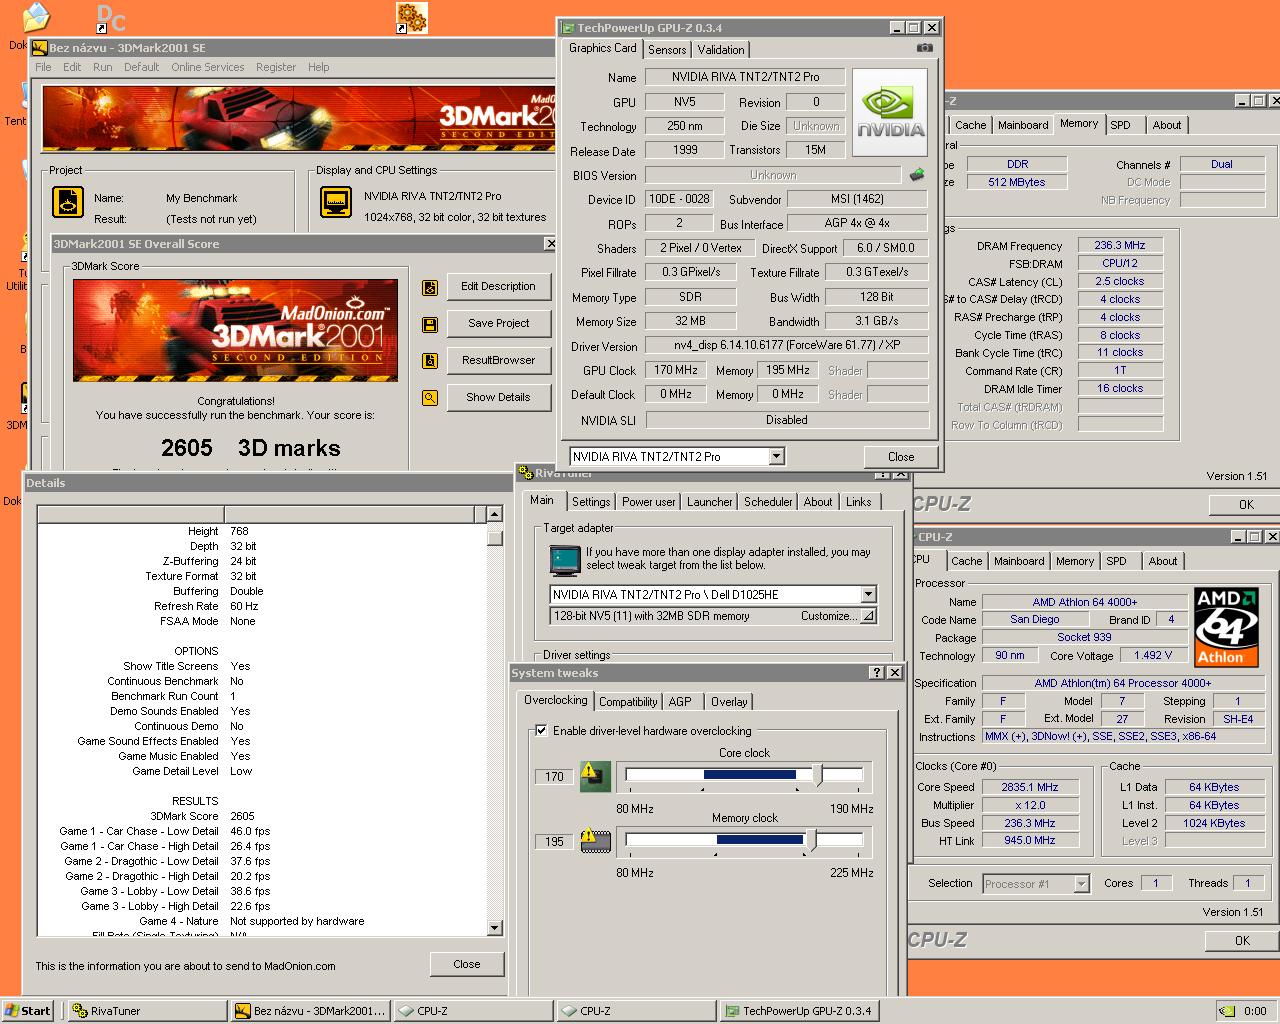The width and height of the screenshot is (1280, 1024).
Task: Click help question button in System tweaks
Action: [877, 673]
